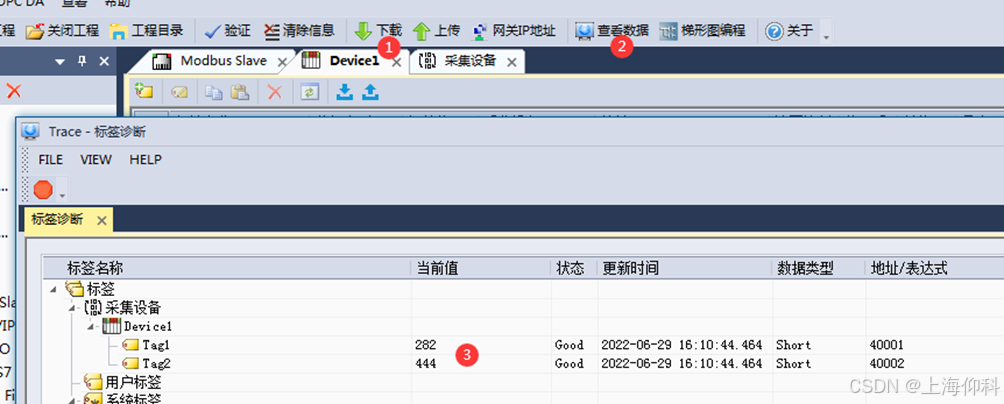
Task: Click the blue import down-arrow icon
Action: [344, 93]
